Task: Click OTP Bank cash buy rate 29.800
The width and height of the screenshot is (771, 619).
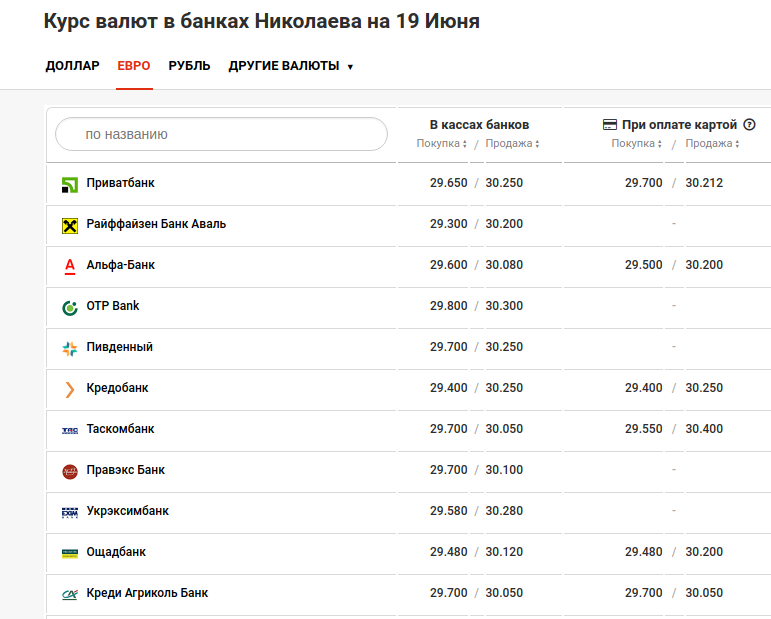Action: coord(448,305)
